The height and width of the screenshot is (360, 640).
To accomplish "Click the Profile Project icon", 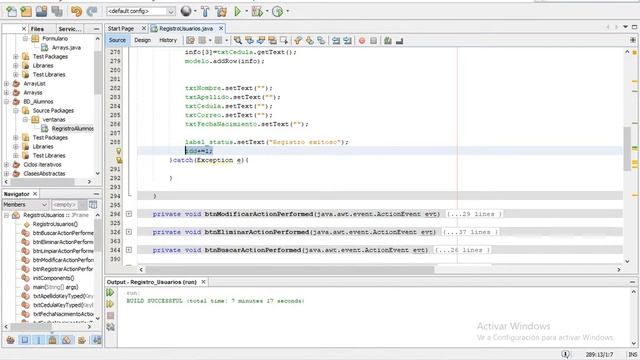I will point(278,11).
